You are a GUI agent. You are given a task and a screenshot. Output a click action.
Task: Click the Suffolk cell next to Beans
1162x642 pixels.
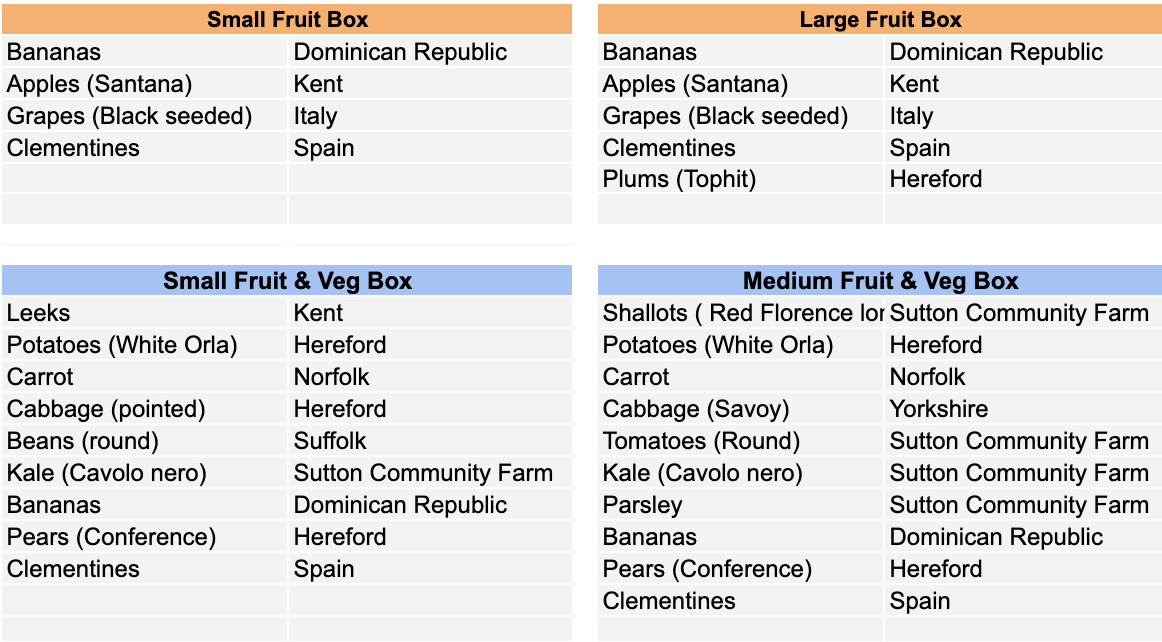pos(430,441)
